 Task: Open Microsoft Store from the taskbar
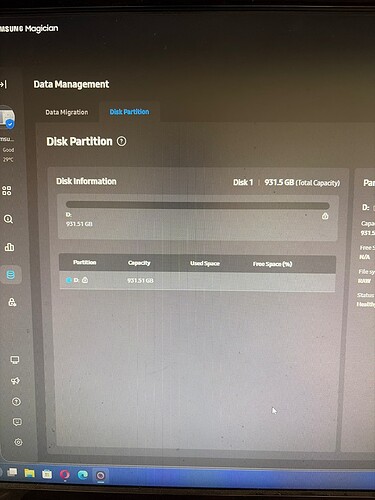tap(47, 474)
